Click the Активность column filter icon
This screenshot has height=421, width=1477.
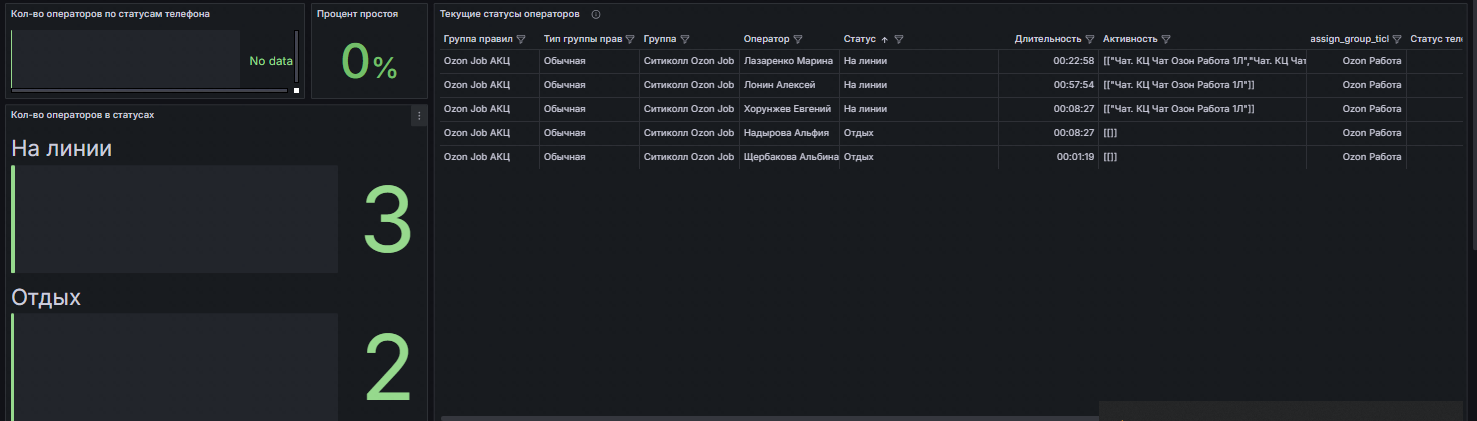pos(1166,39)
